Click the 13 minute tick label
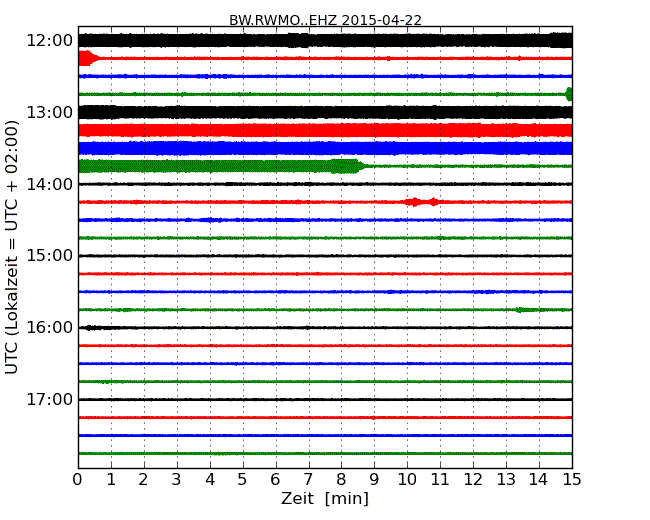 pyautogui.click(x=506, y=480)
